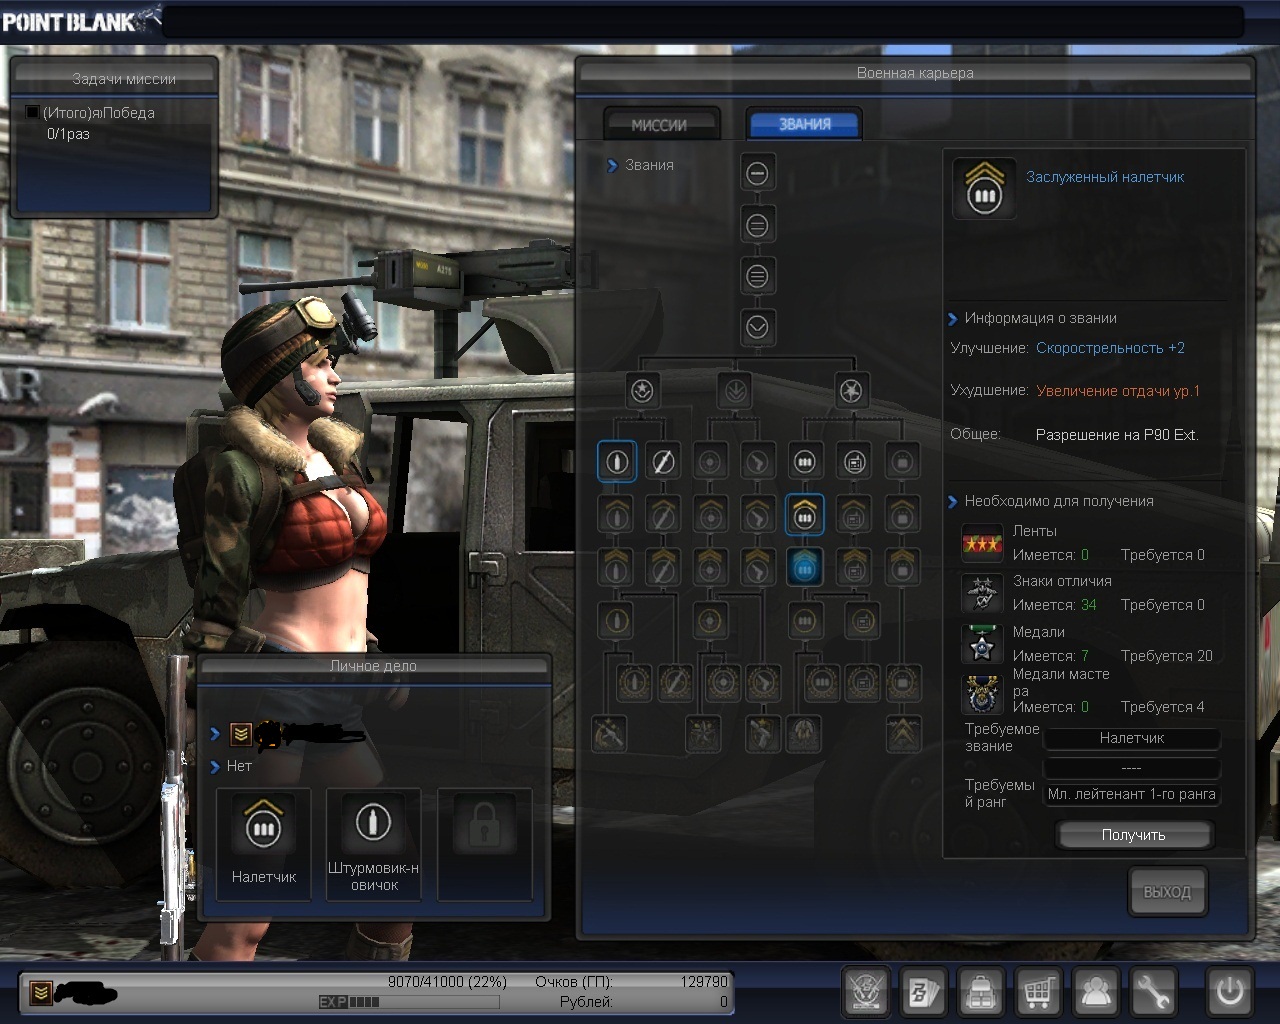Select the crossed star branch node

point(851,390)
